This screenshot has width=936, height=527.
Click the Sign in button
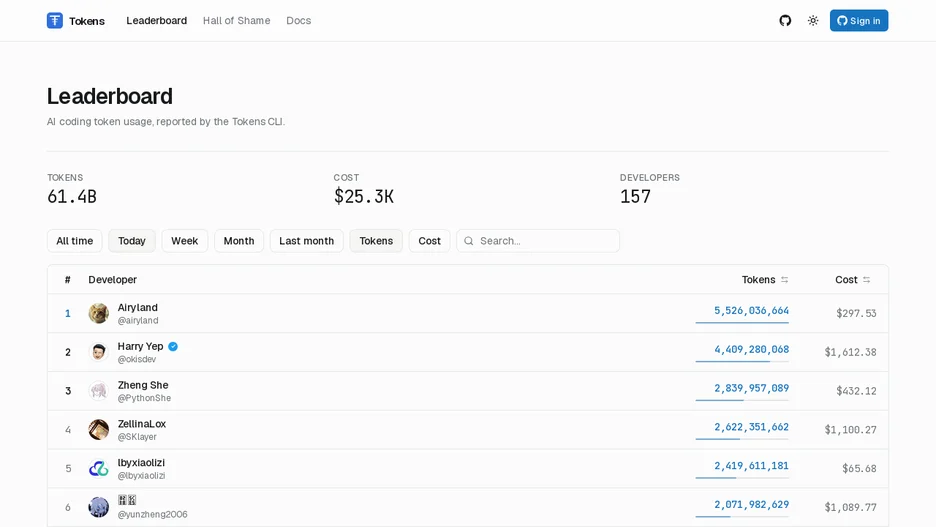tap(858, 20)
